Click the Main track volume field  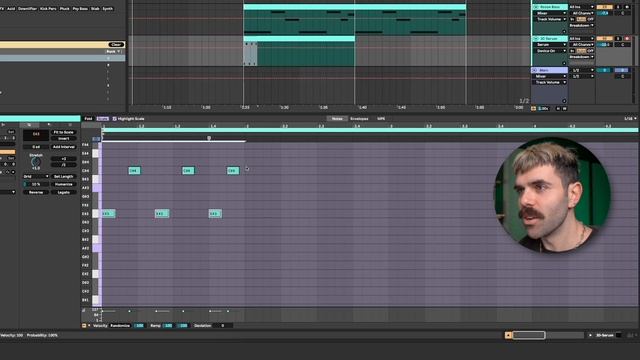point(604,70)
